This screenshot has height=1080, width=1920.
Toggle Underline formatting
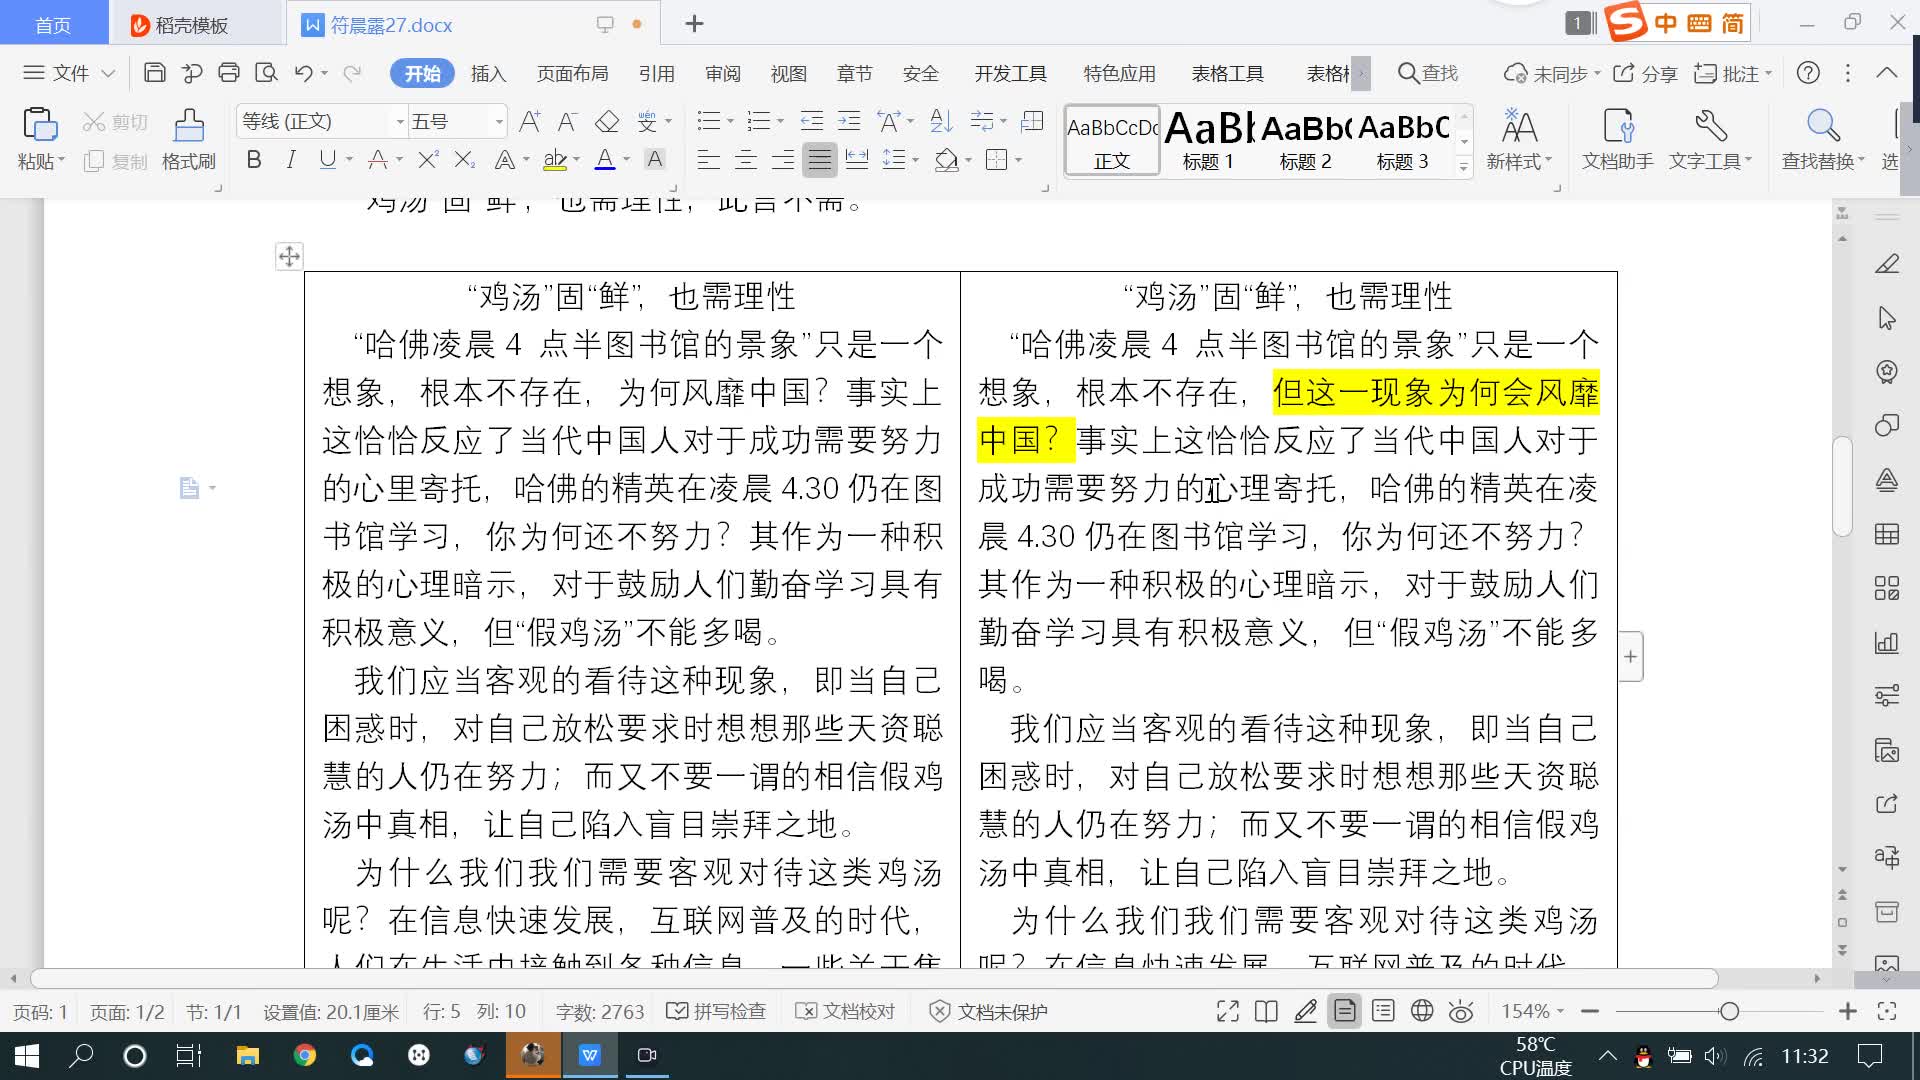[x=327, y=160]
